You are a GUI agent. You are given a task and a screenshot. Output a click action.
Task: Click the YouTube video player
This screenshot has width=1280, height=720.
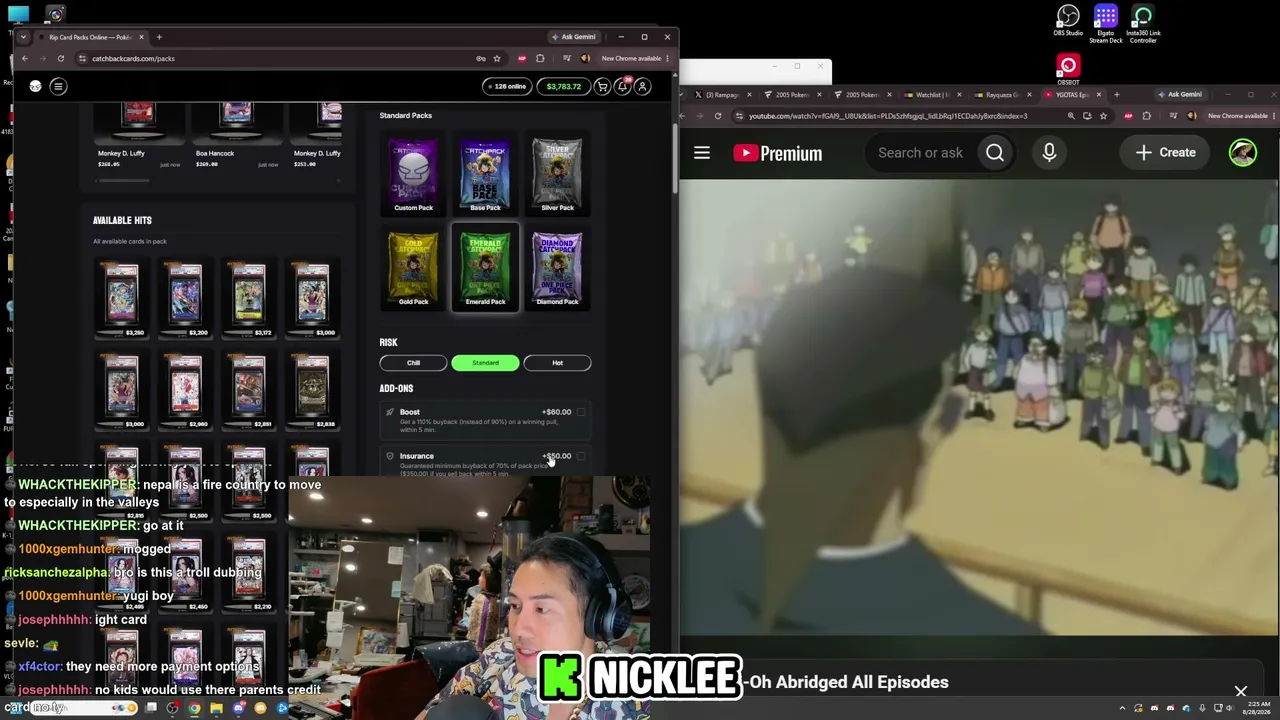click(979, 407)
